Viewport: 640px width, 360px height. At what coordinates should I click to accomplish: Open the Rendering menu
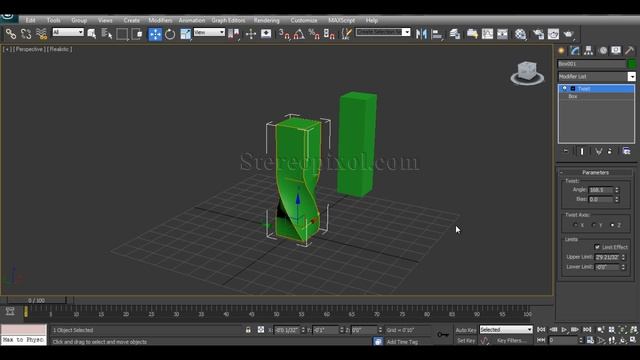(267, 20)
